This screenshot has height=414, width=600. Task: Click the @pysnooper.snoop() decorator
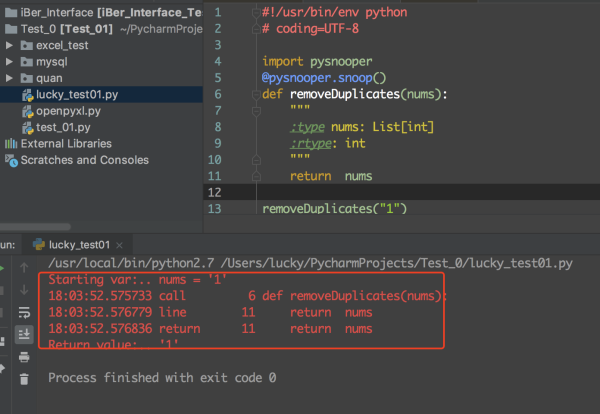coord(324,78)
